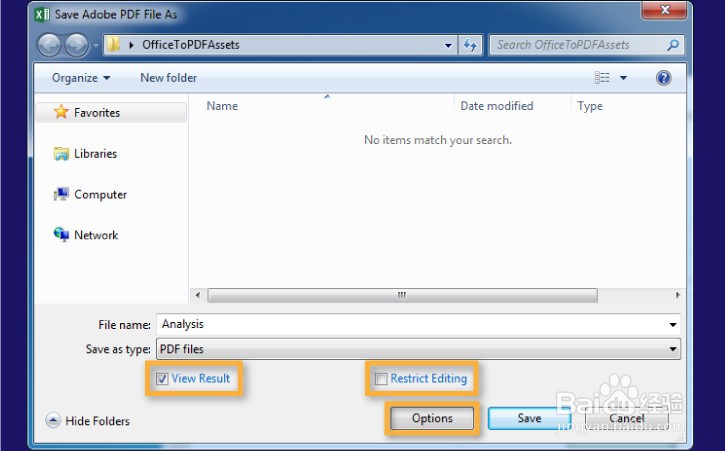Enable the Restrict Editing checkbox
This screenshot has width=725, height=451.
point(381,379)
